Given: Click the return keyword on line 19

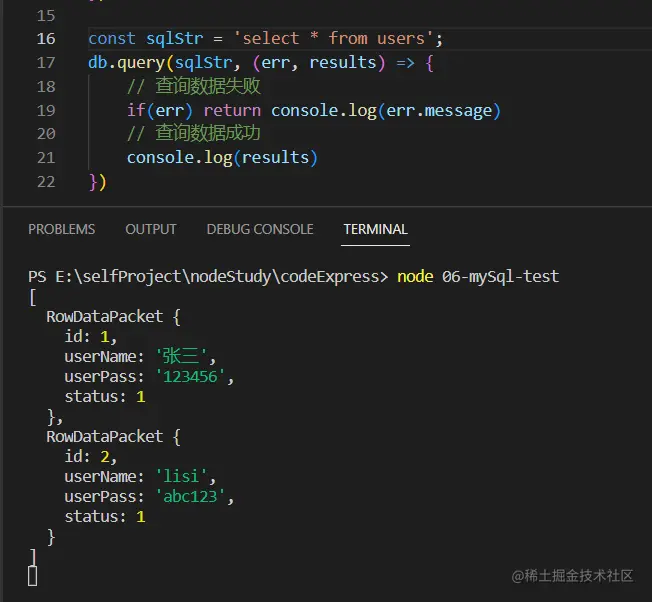Looking at the screenshot, I should (232, 111).
